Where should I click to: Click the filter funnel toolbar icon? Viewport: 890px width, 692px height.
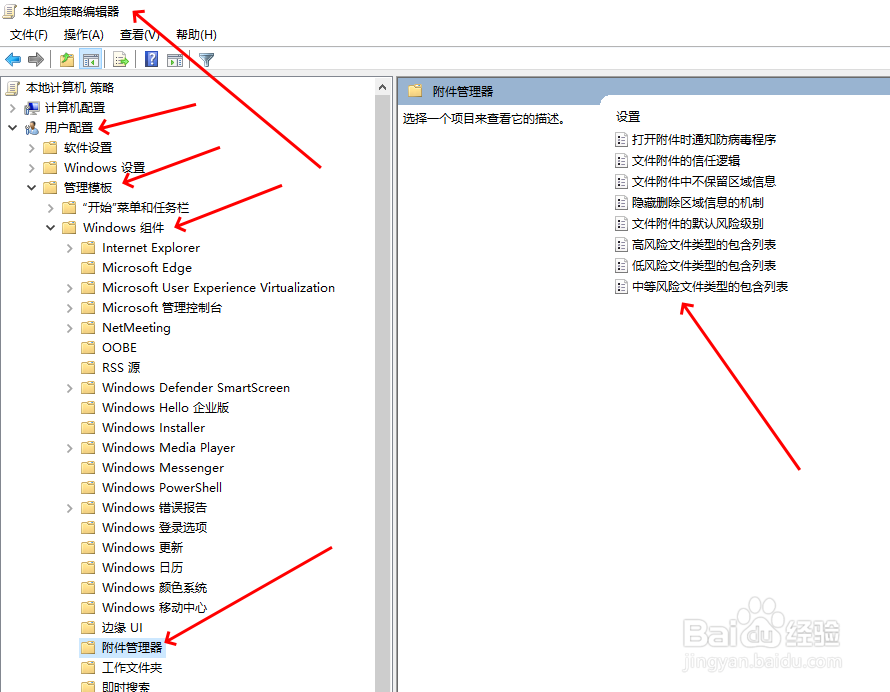(x=205, y=59)
